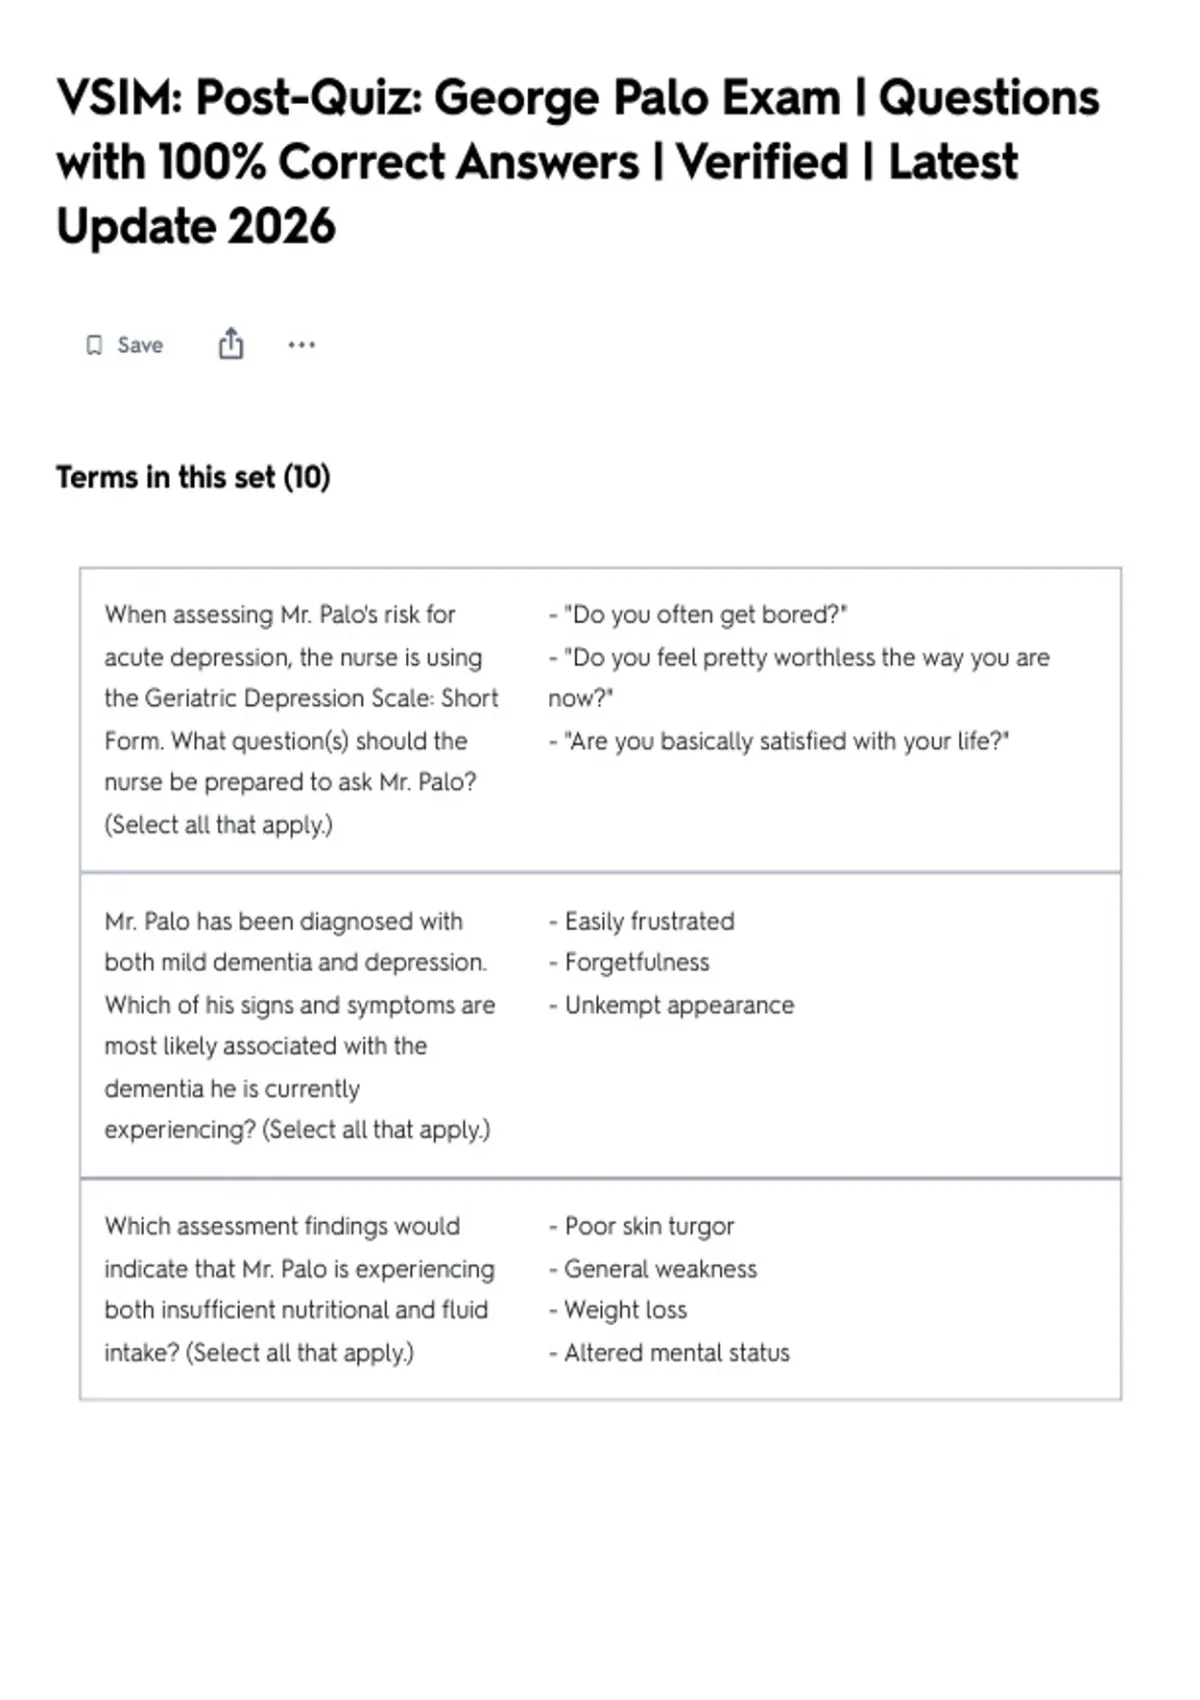Screen dimensions: 1200x1700
Task: Click 'Are you basically satisfied with your life?' answer
Action: [x=779, y=741]
